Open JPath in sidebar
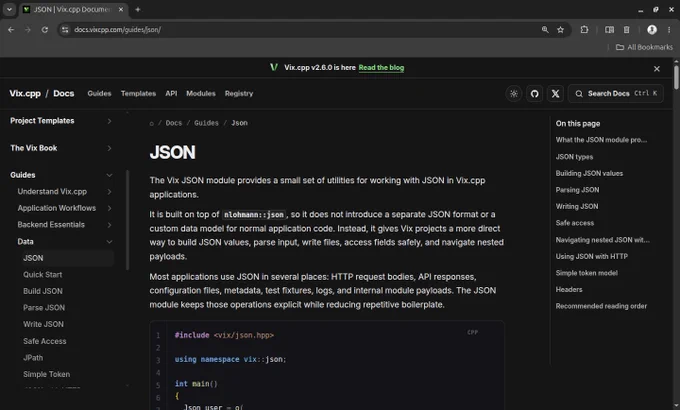 [x=33, y=358]
